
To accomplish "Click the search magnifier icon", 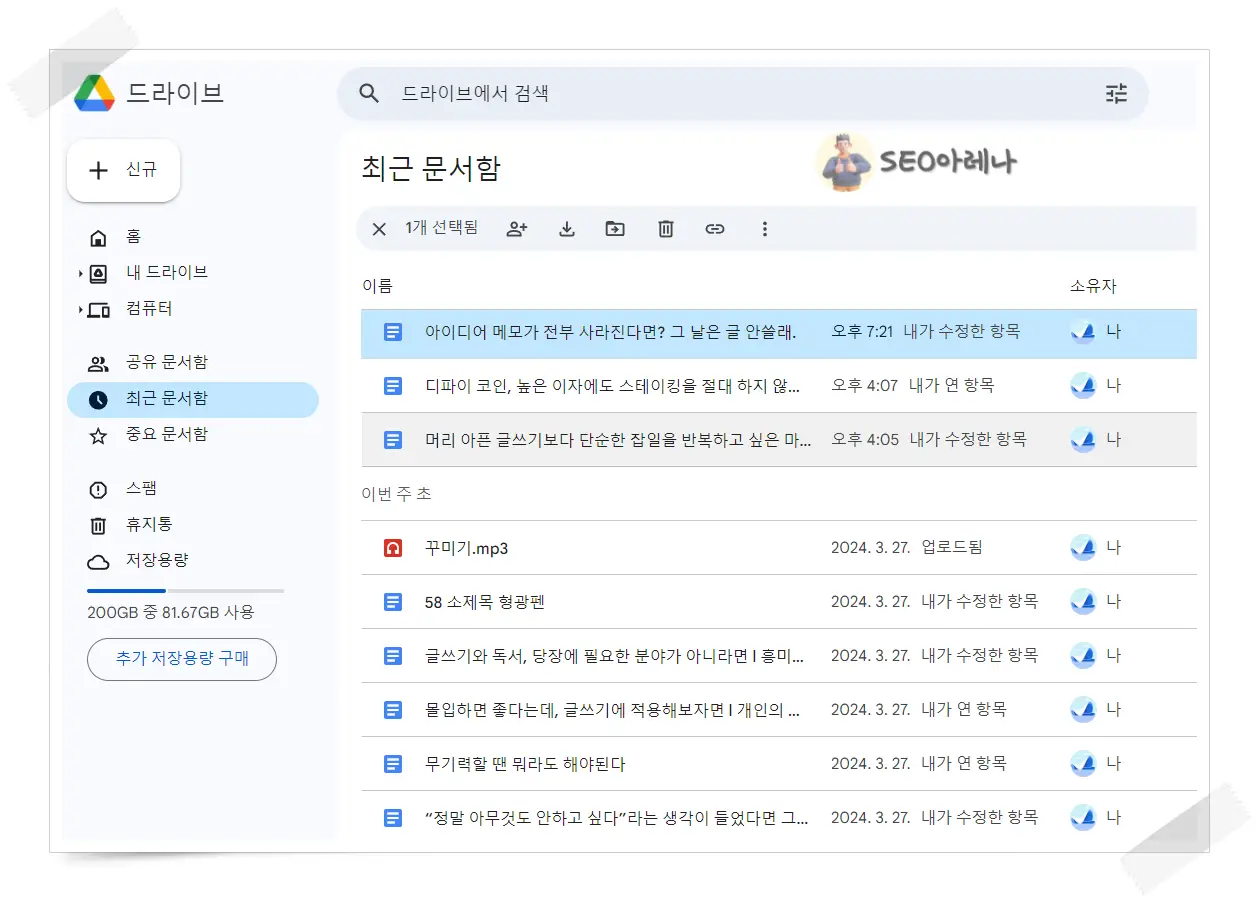I will click(x=369, y=94).
